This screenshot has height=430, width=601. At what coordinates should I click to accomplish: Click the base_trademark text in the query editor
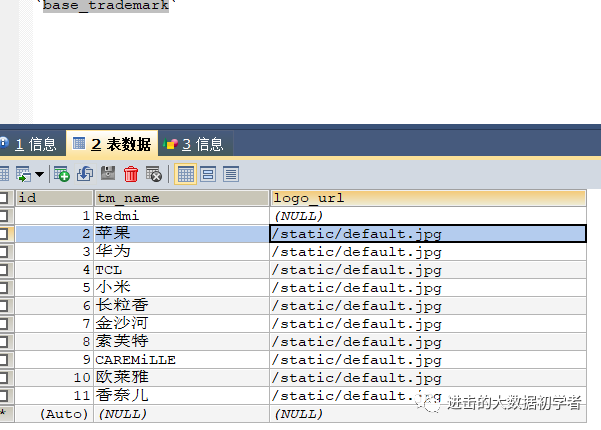(x=106, y=5)
